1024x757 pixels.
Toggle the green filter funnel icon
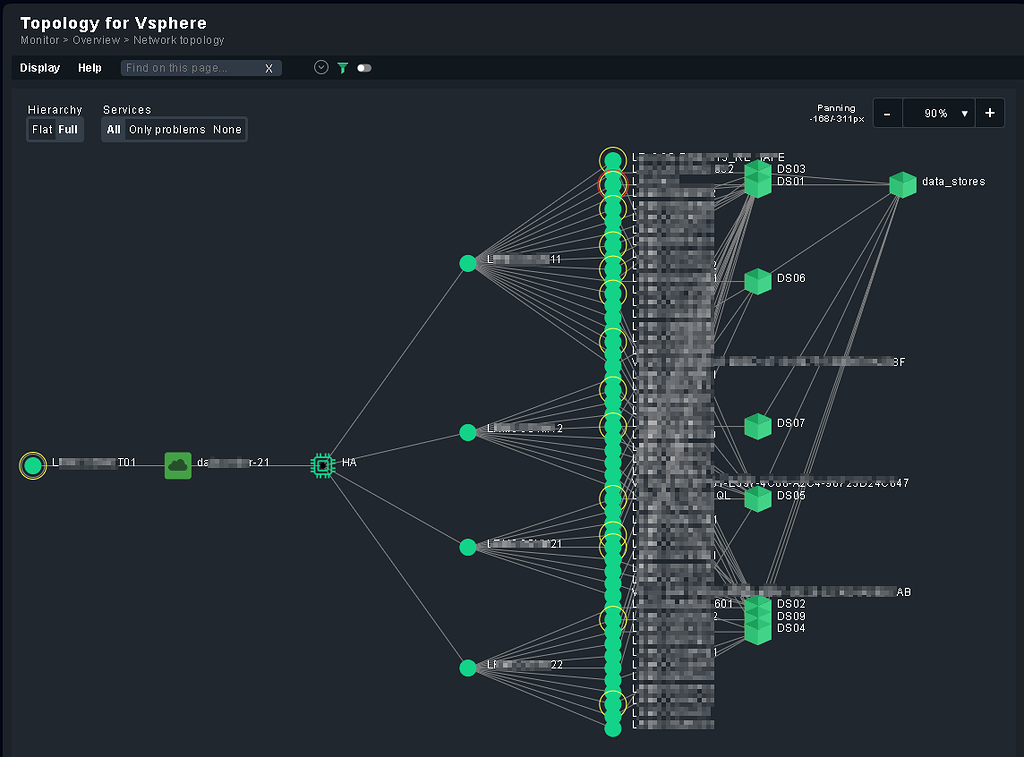point(342,68)
